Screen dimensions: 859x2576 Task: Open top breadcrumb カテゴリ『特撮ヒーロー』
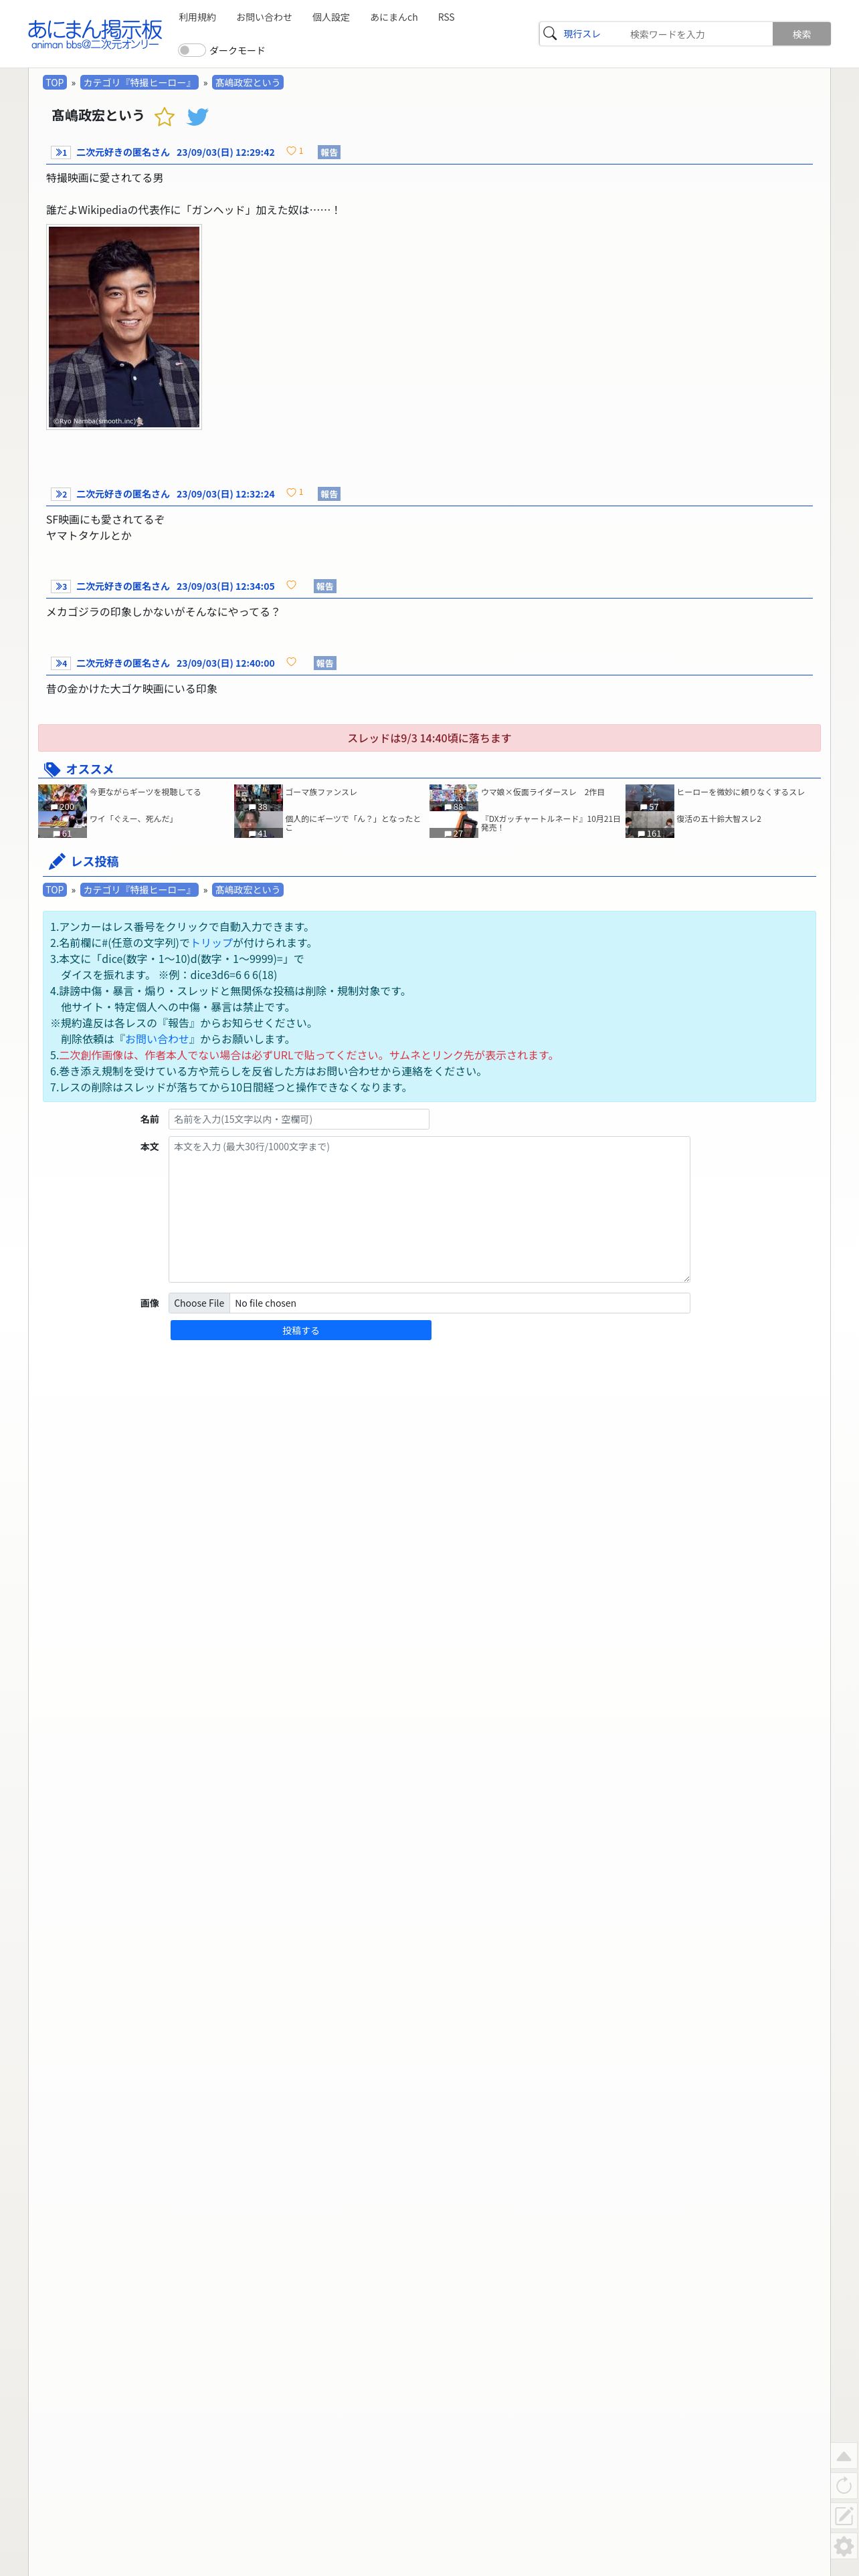click(139, 83)
